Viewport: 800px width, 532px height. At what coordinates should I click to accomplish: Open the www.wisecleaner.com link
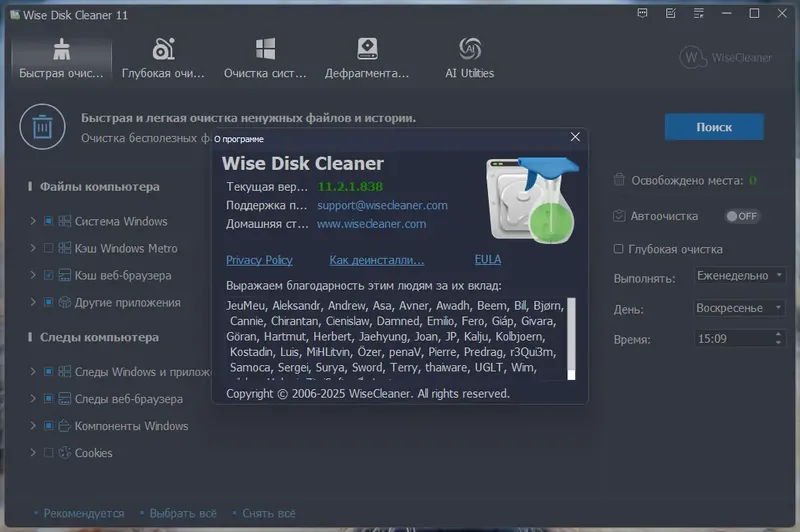click(x=371, y=224)
